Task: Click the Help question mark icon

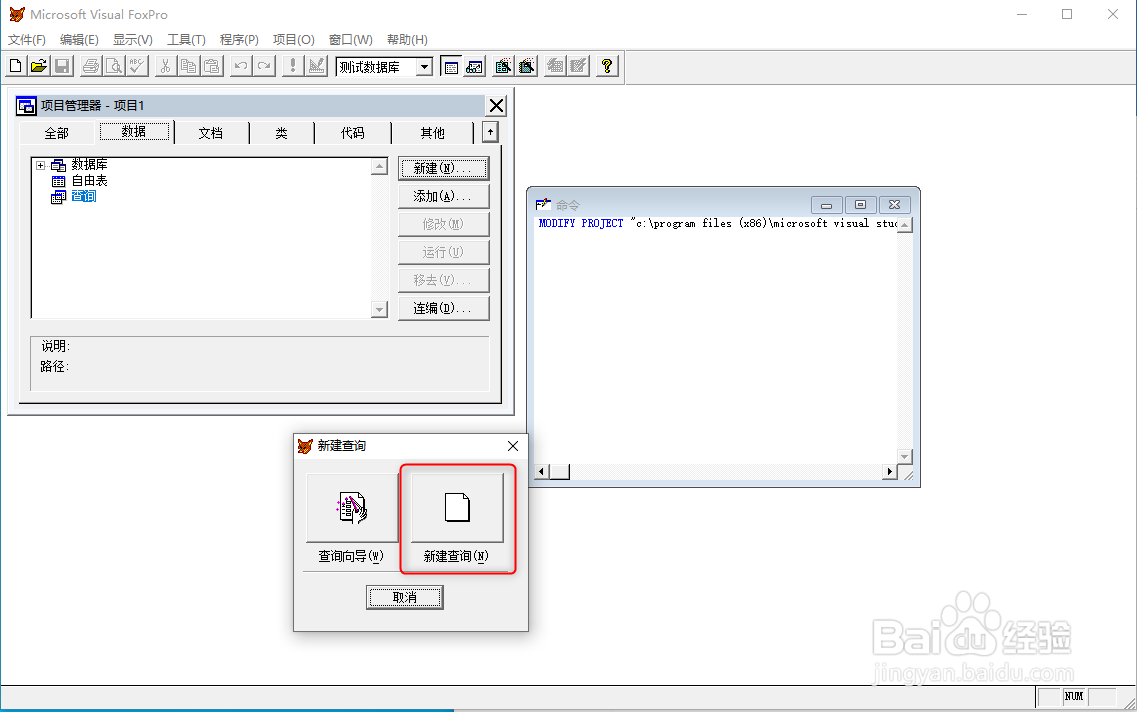Action: [x=607, y=67]
